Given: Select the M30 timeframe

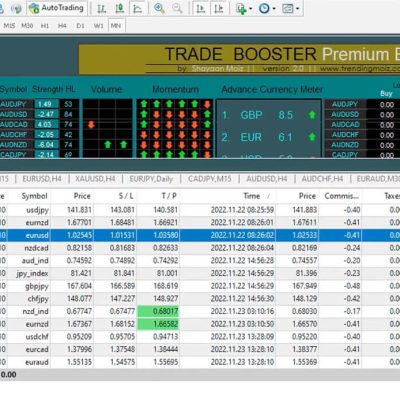Looking at the screenshot, I should (27, 25).
